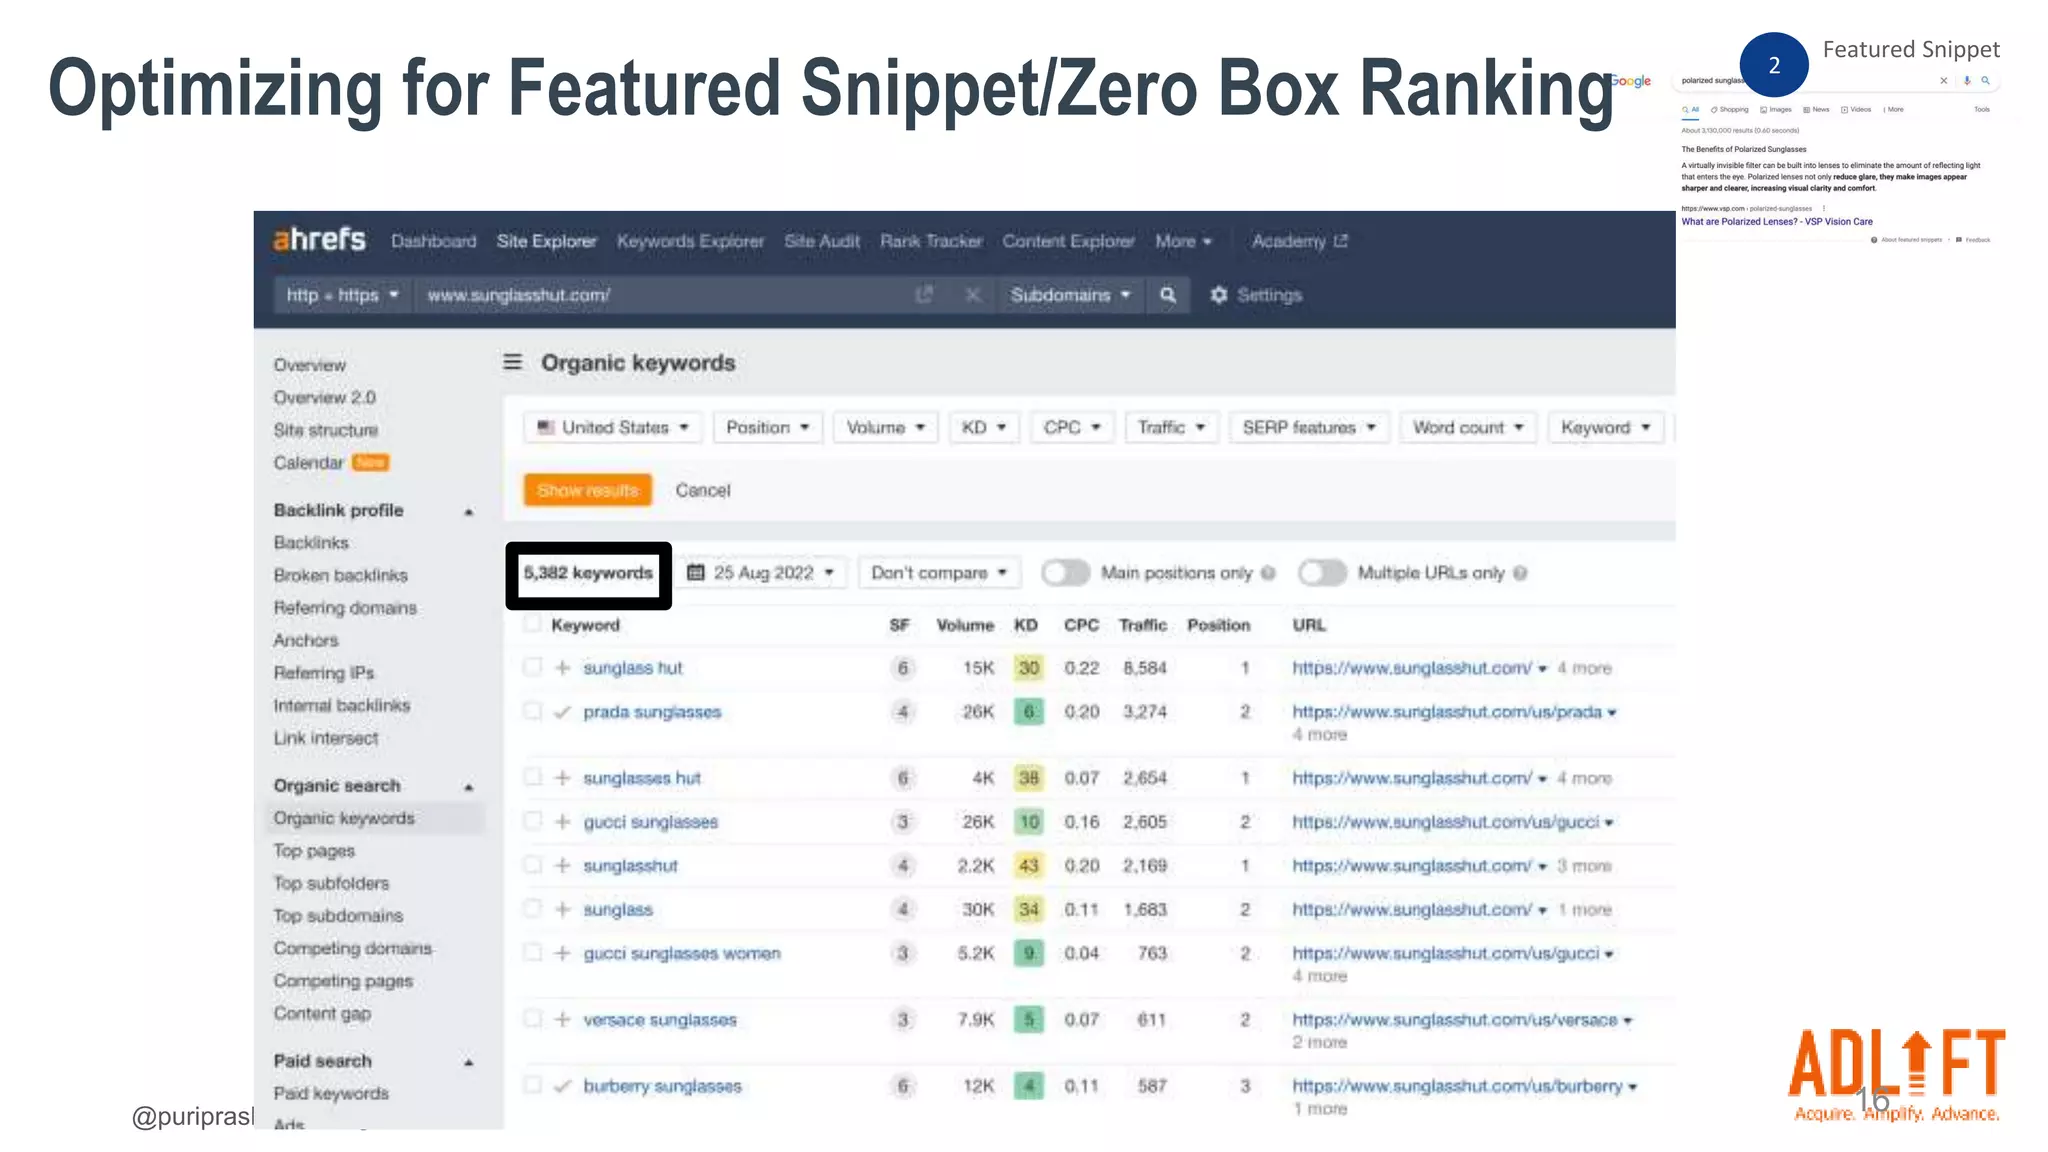Click the Cancel button
This screenshot has height=1152, width=2048.
pyautogui.click(x=703, y=490)
